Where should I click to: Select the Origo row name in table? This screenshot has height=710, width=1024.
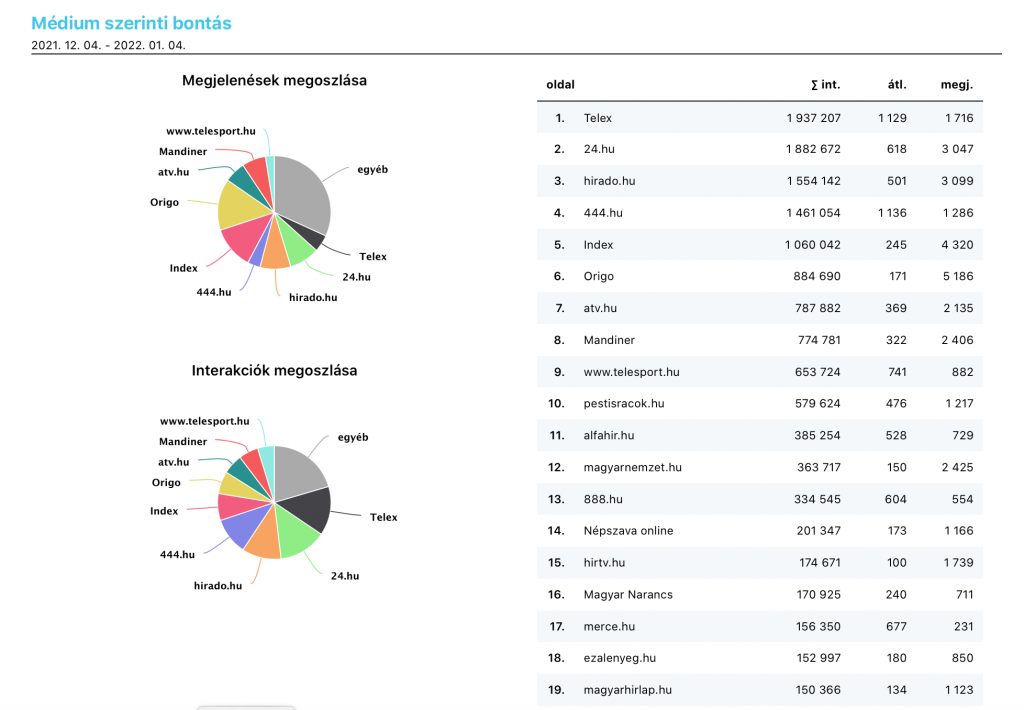pos(599,276)
